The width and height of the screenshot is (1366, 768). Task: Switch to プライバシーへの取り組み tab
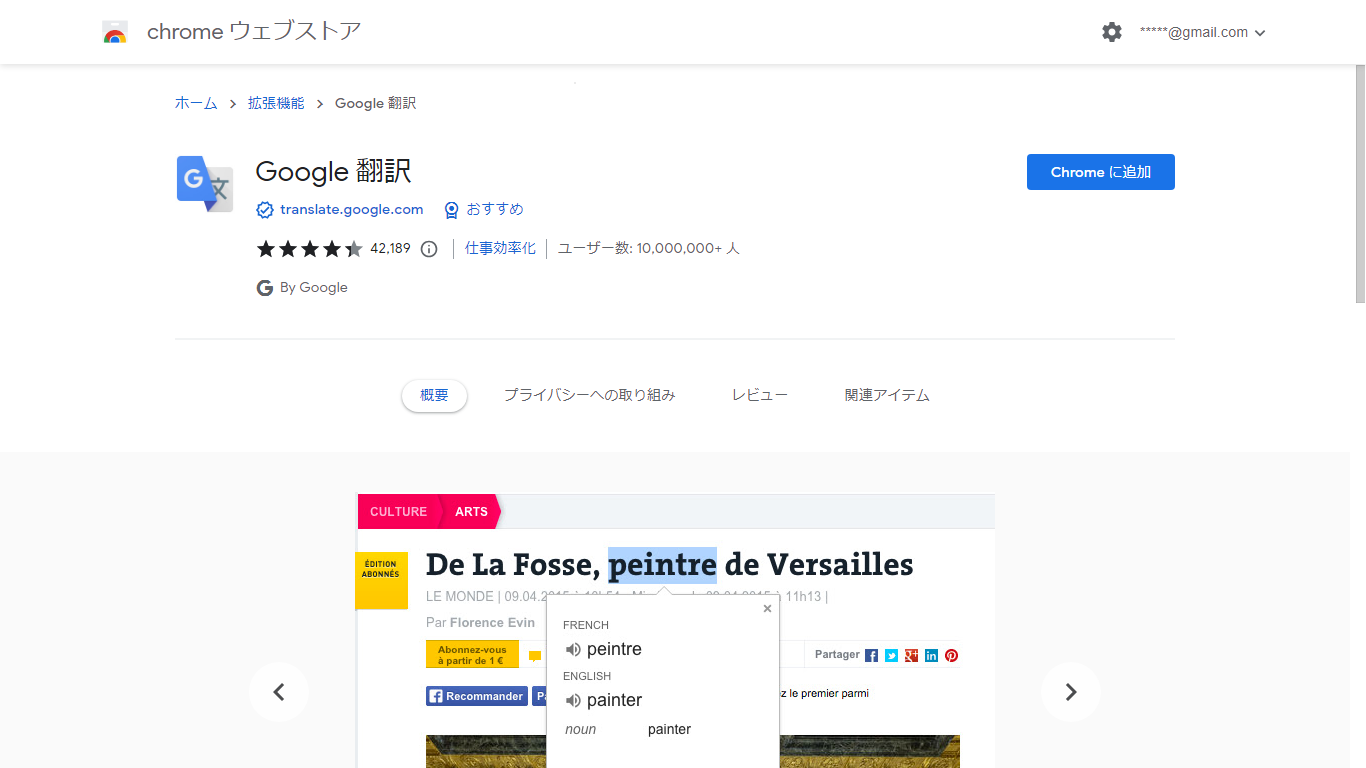click(590, 395)
